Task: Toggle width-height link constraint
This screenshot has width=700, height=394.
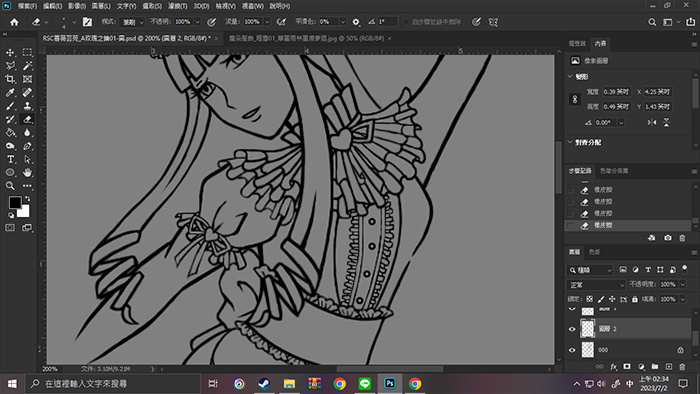Action: 575,99
